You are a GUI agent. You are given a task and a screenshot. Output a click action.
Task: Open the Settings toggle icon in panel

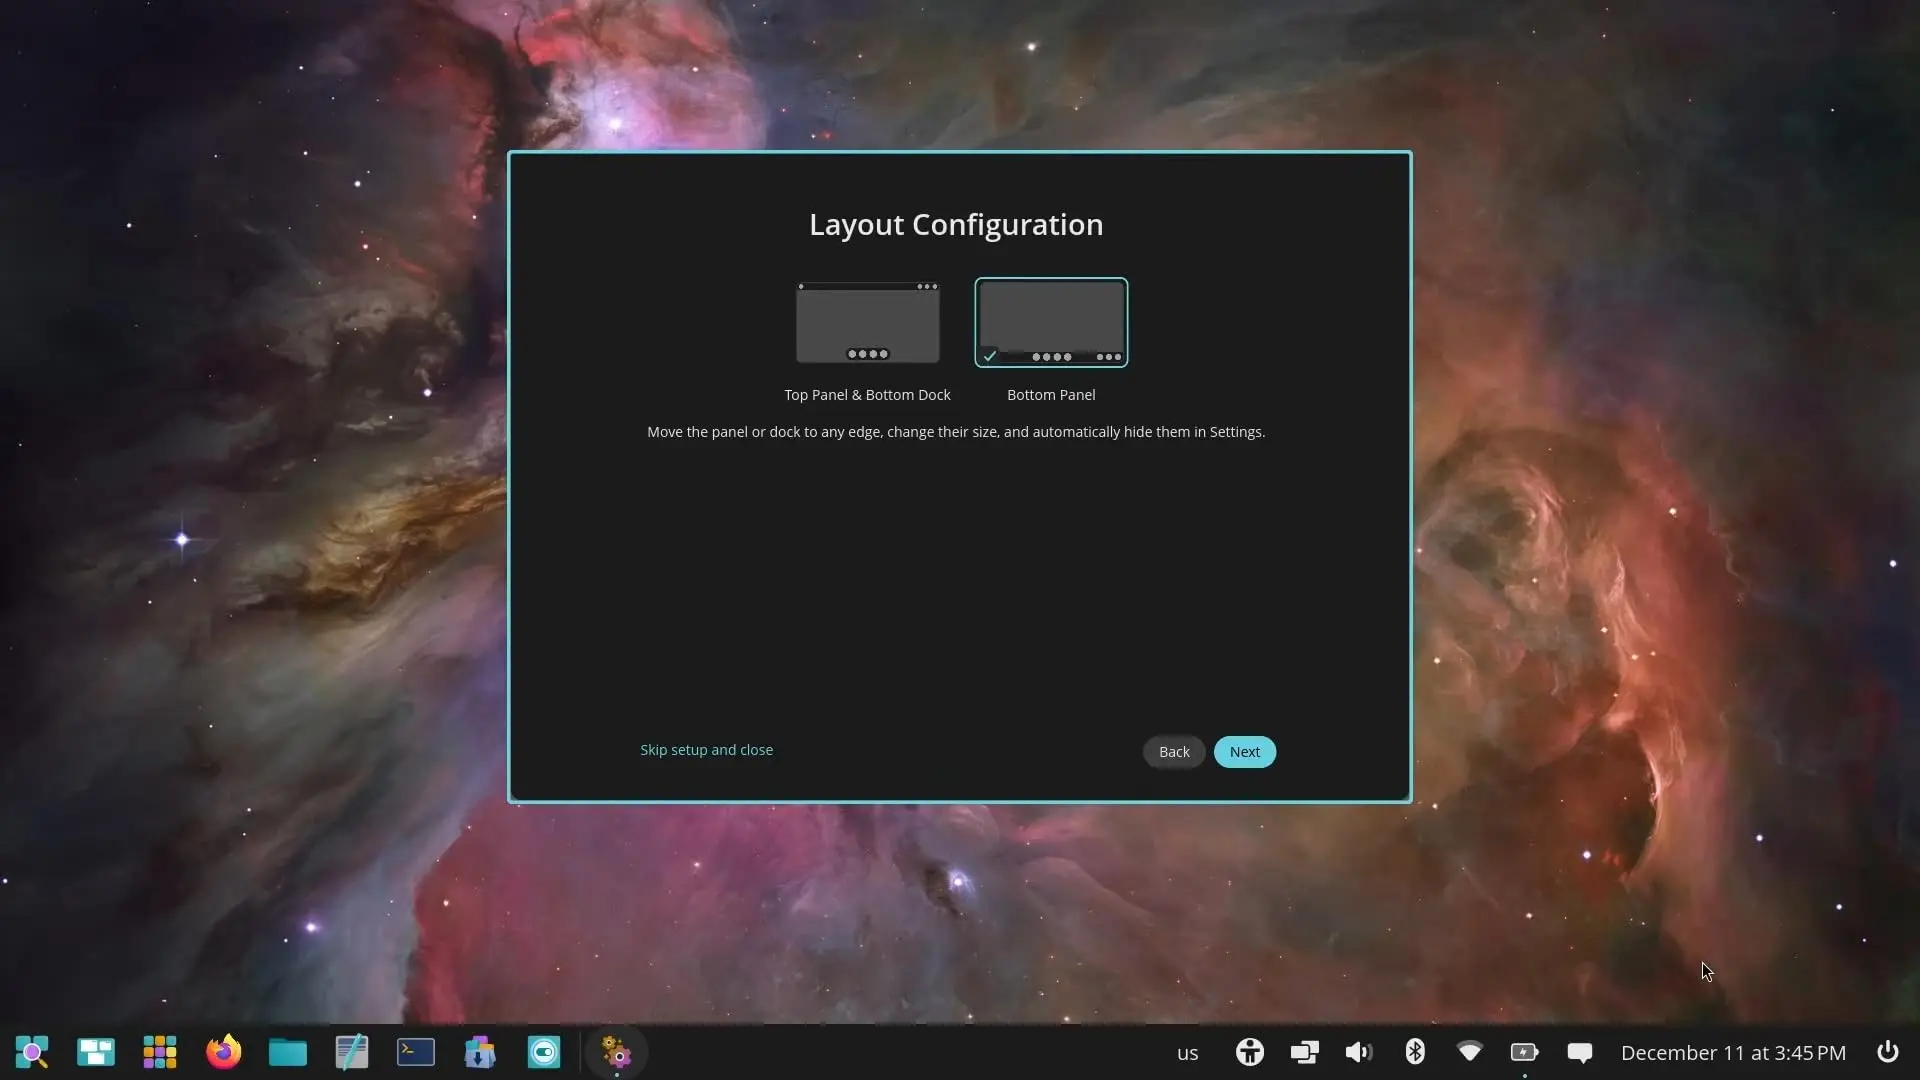pyautogui.click(x=544, y=1052)
